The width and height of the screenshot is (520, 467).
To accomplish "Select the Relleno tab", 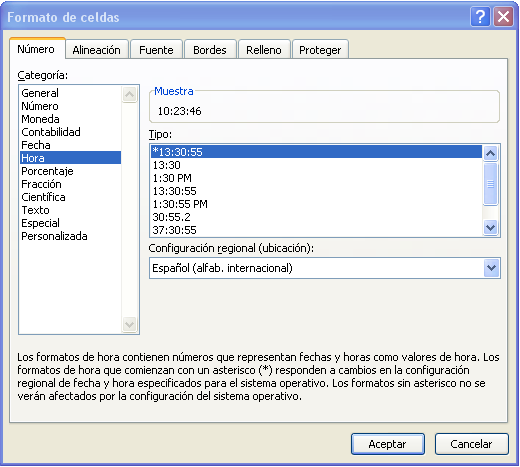I will pos(264,50).
